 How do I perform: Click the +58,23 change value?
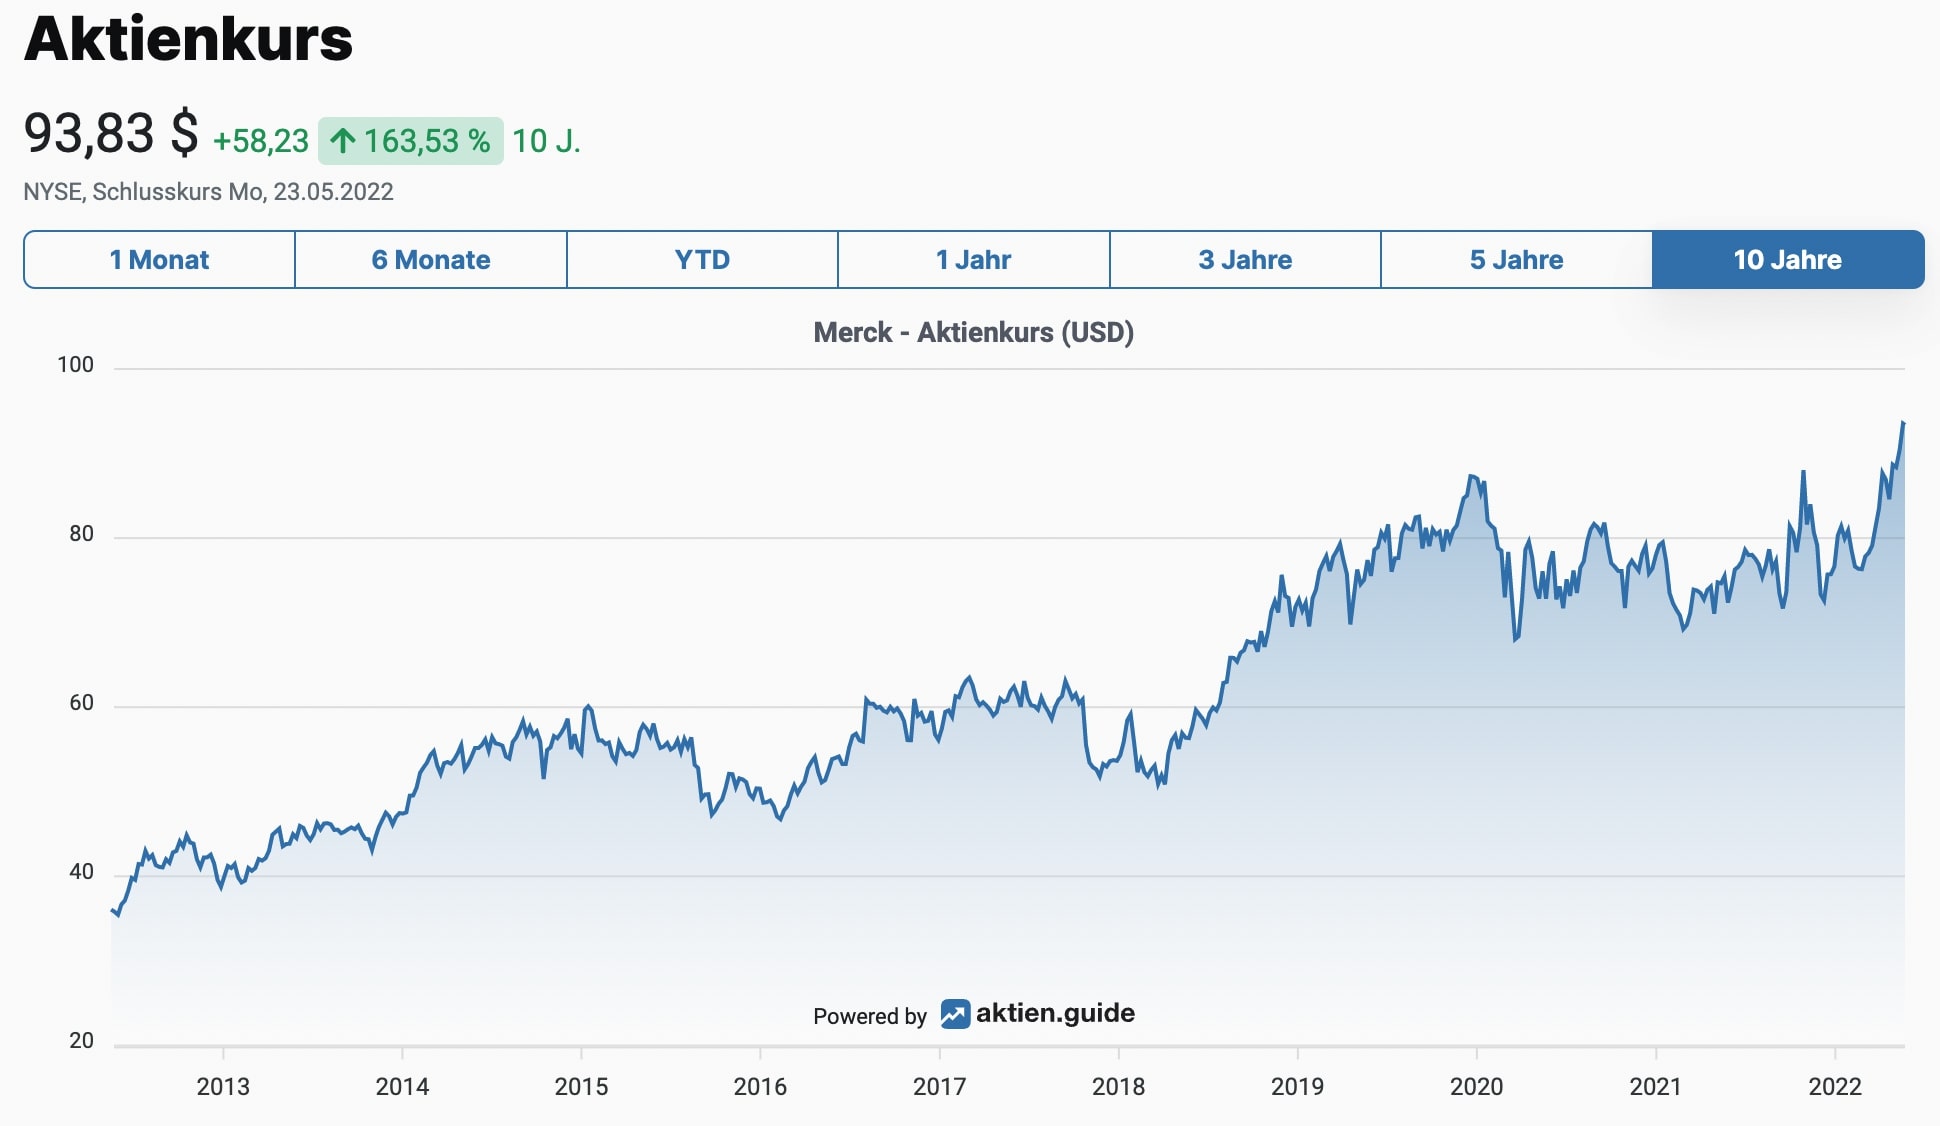[x=261, y=142]
